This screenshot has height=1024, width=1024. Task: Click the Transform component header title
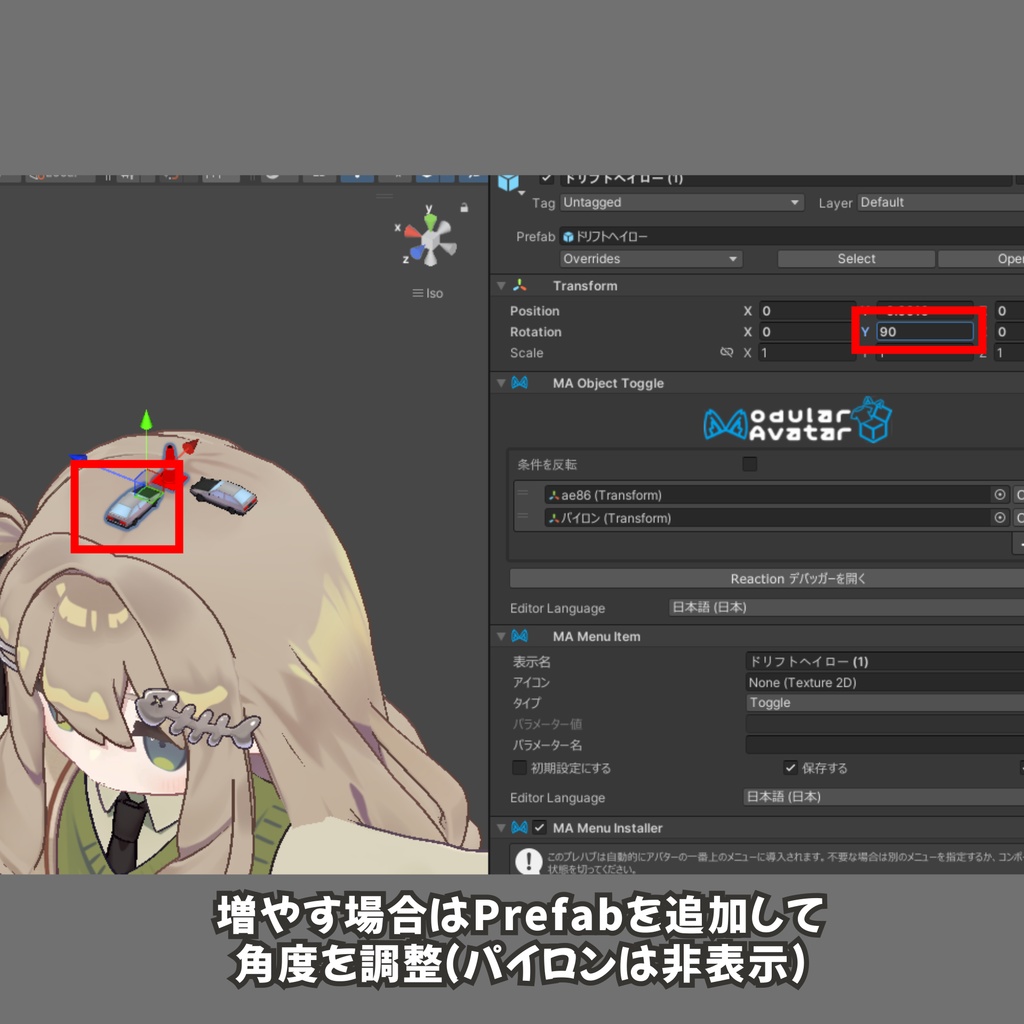click(x=584, y=285)
